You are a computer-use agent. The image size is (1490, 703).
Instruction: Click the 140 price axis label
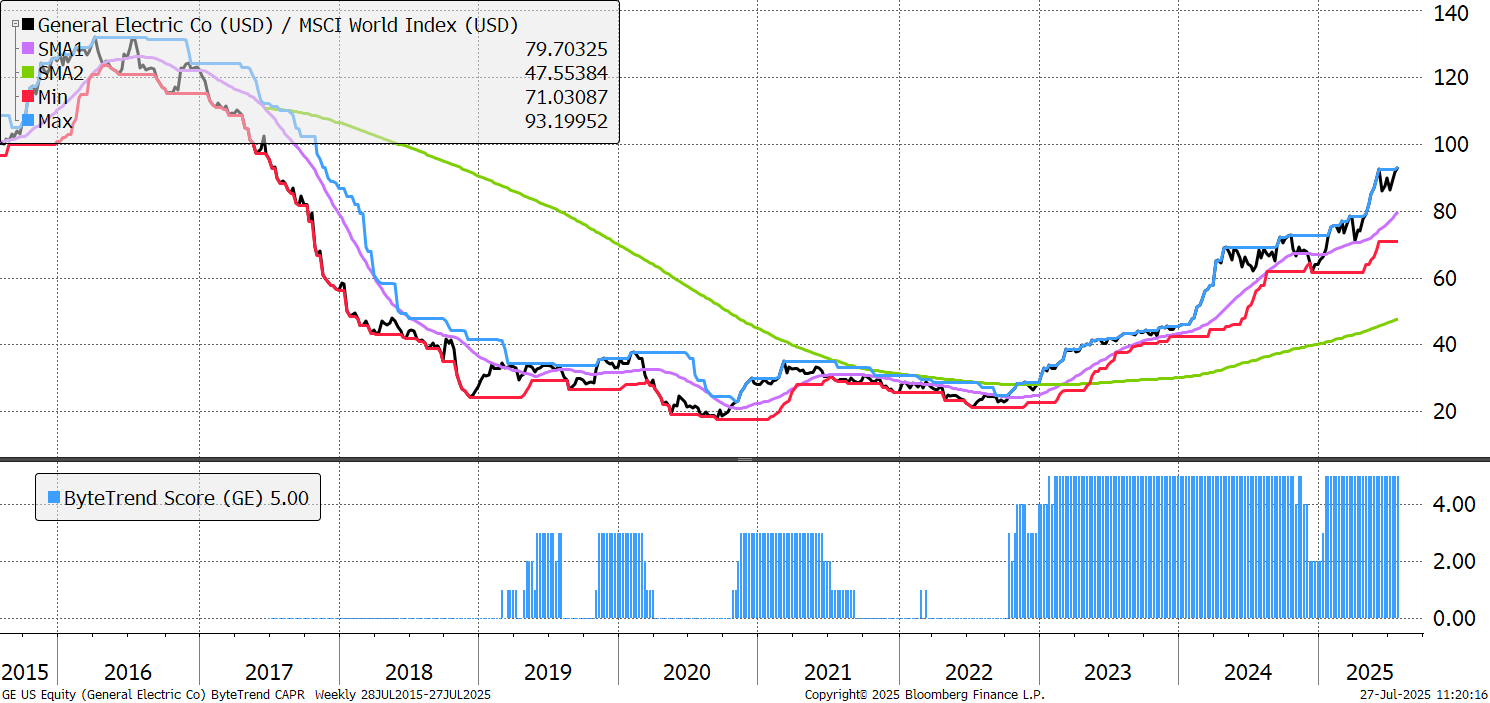(1451, 13)
